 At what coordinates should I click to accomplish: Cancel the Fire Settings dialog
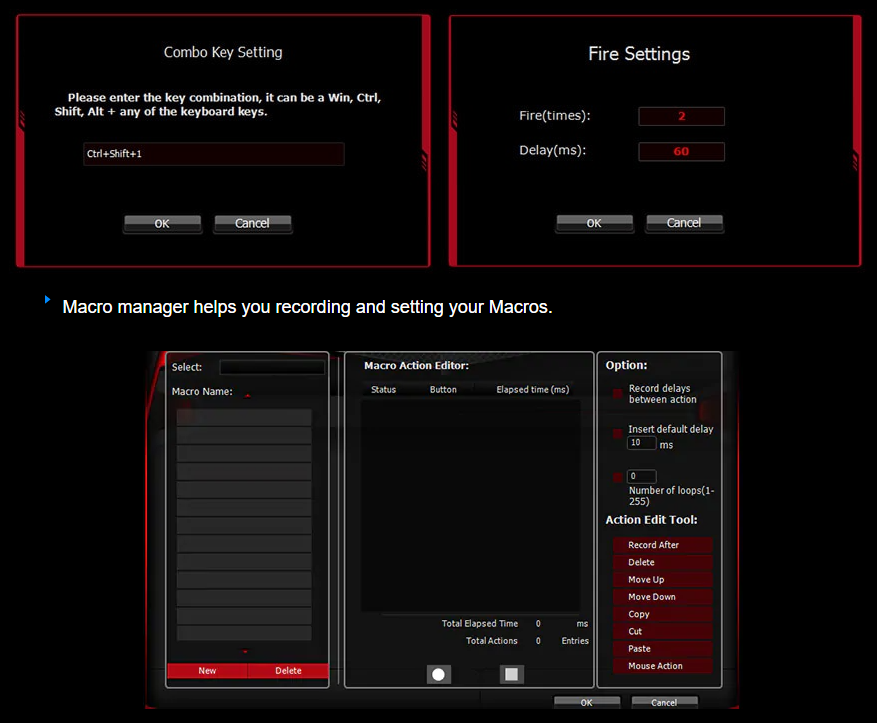[x=684, y=223]
